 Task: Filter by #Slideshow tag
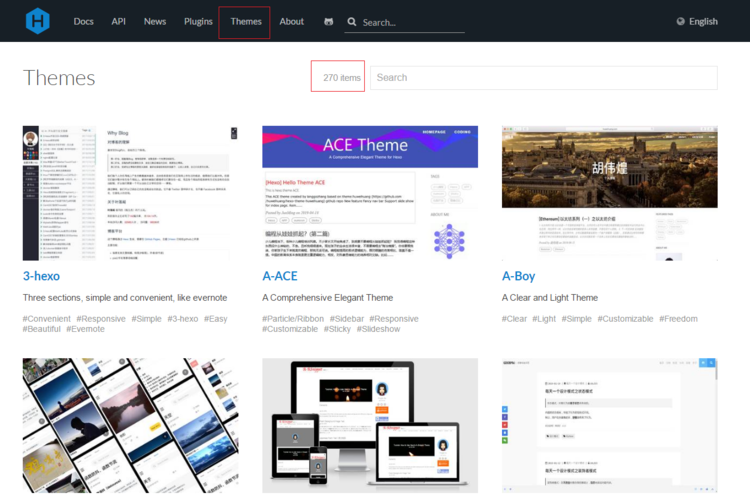(378, 329)
